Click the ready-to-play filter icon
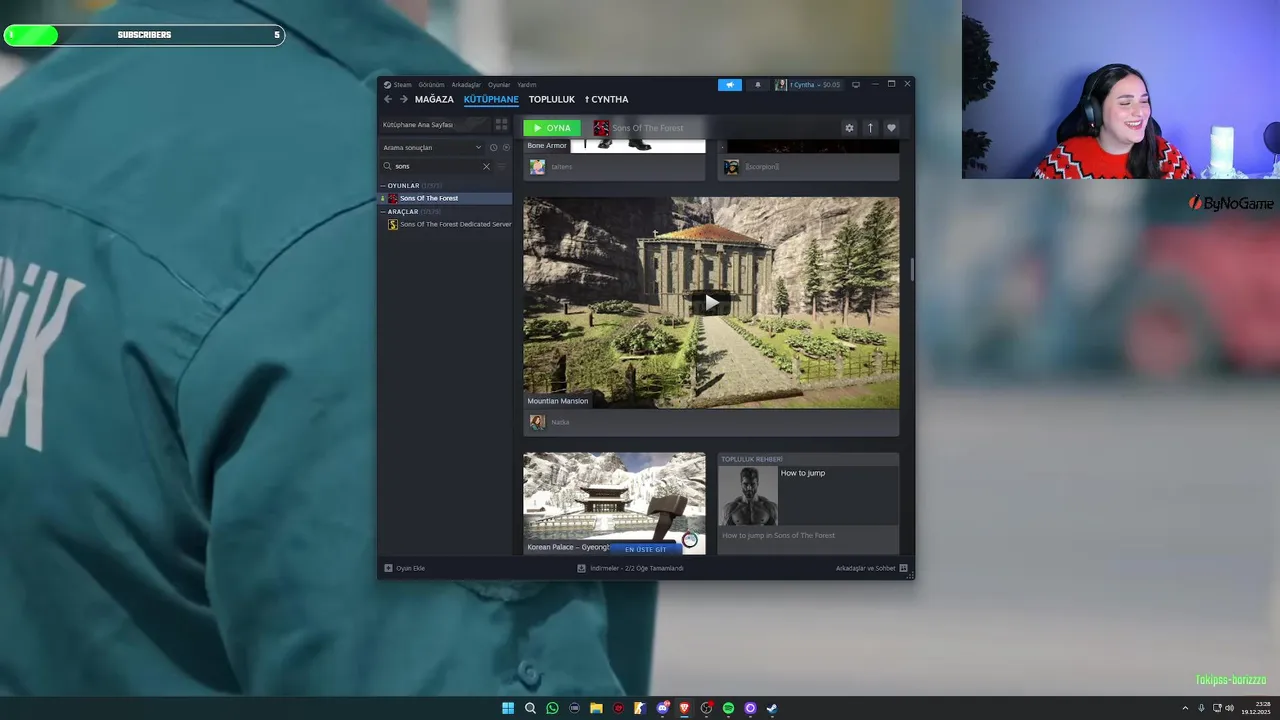The height and width of the screenshot is (720, 1280). coord(506,147)
